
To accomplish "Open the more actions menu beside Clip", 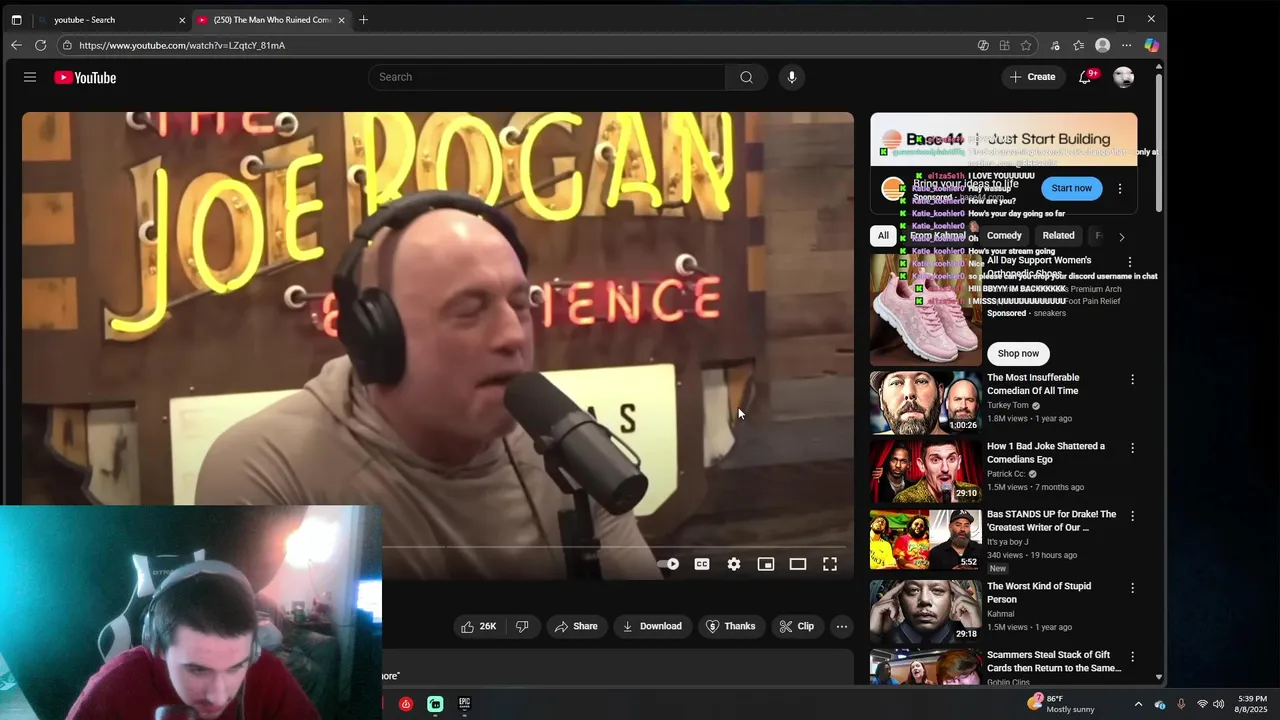I will (842, 626).
